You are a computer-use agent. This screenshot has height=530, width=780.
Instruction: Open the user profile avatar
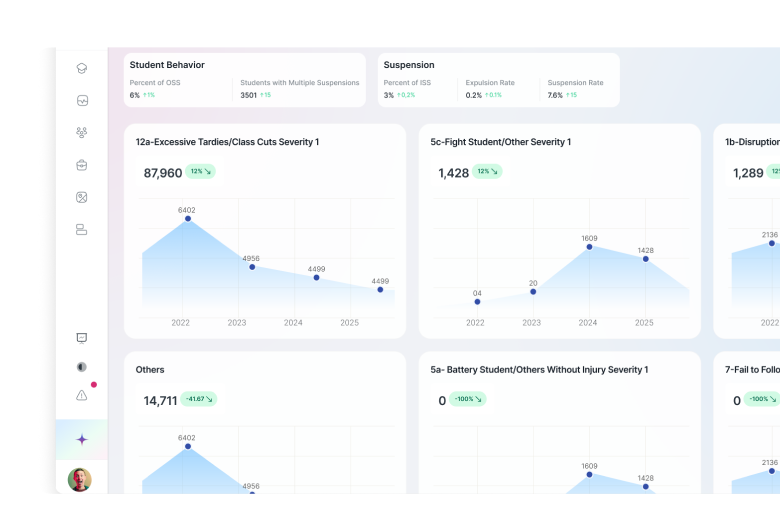click(80, 480)
